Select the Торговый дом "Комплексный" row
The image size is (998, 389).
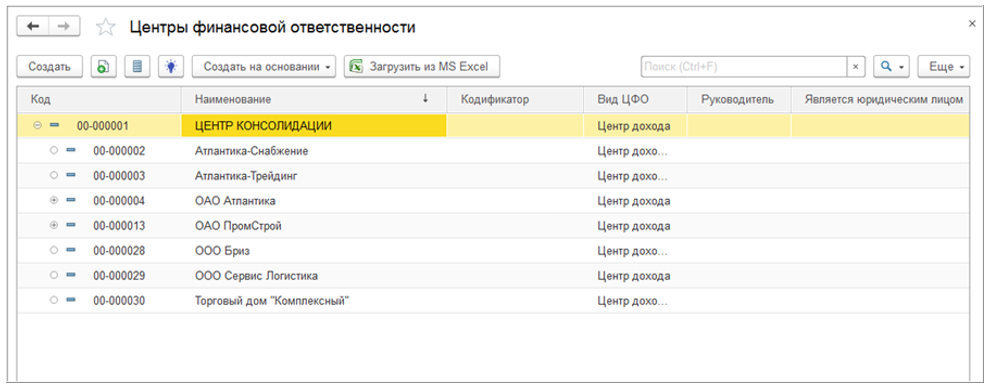(493, 301)
